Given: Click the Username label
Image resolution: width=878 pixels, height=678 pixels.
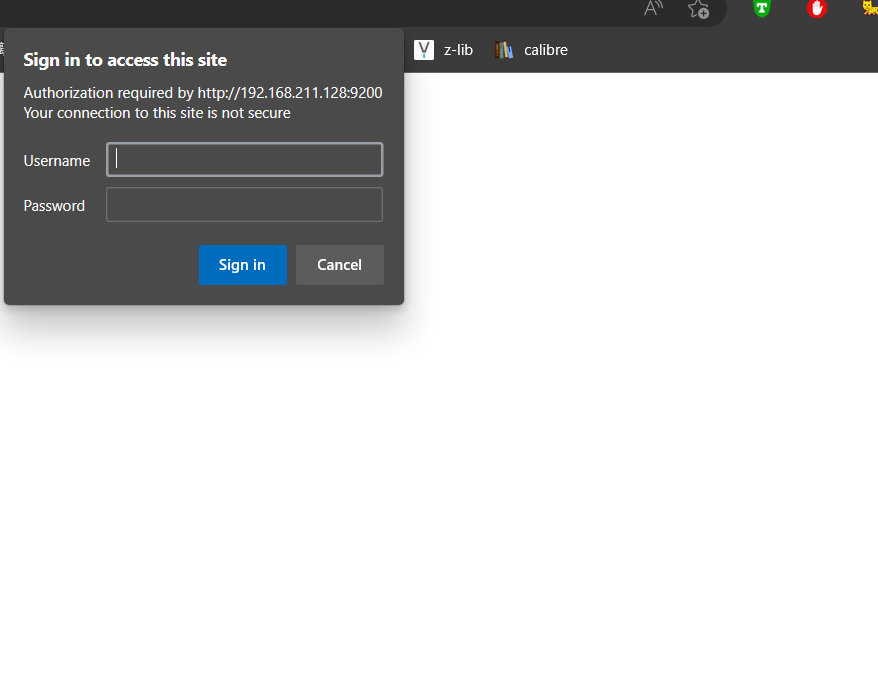Looking at the screenshot, I should [57, 161].
